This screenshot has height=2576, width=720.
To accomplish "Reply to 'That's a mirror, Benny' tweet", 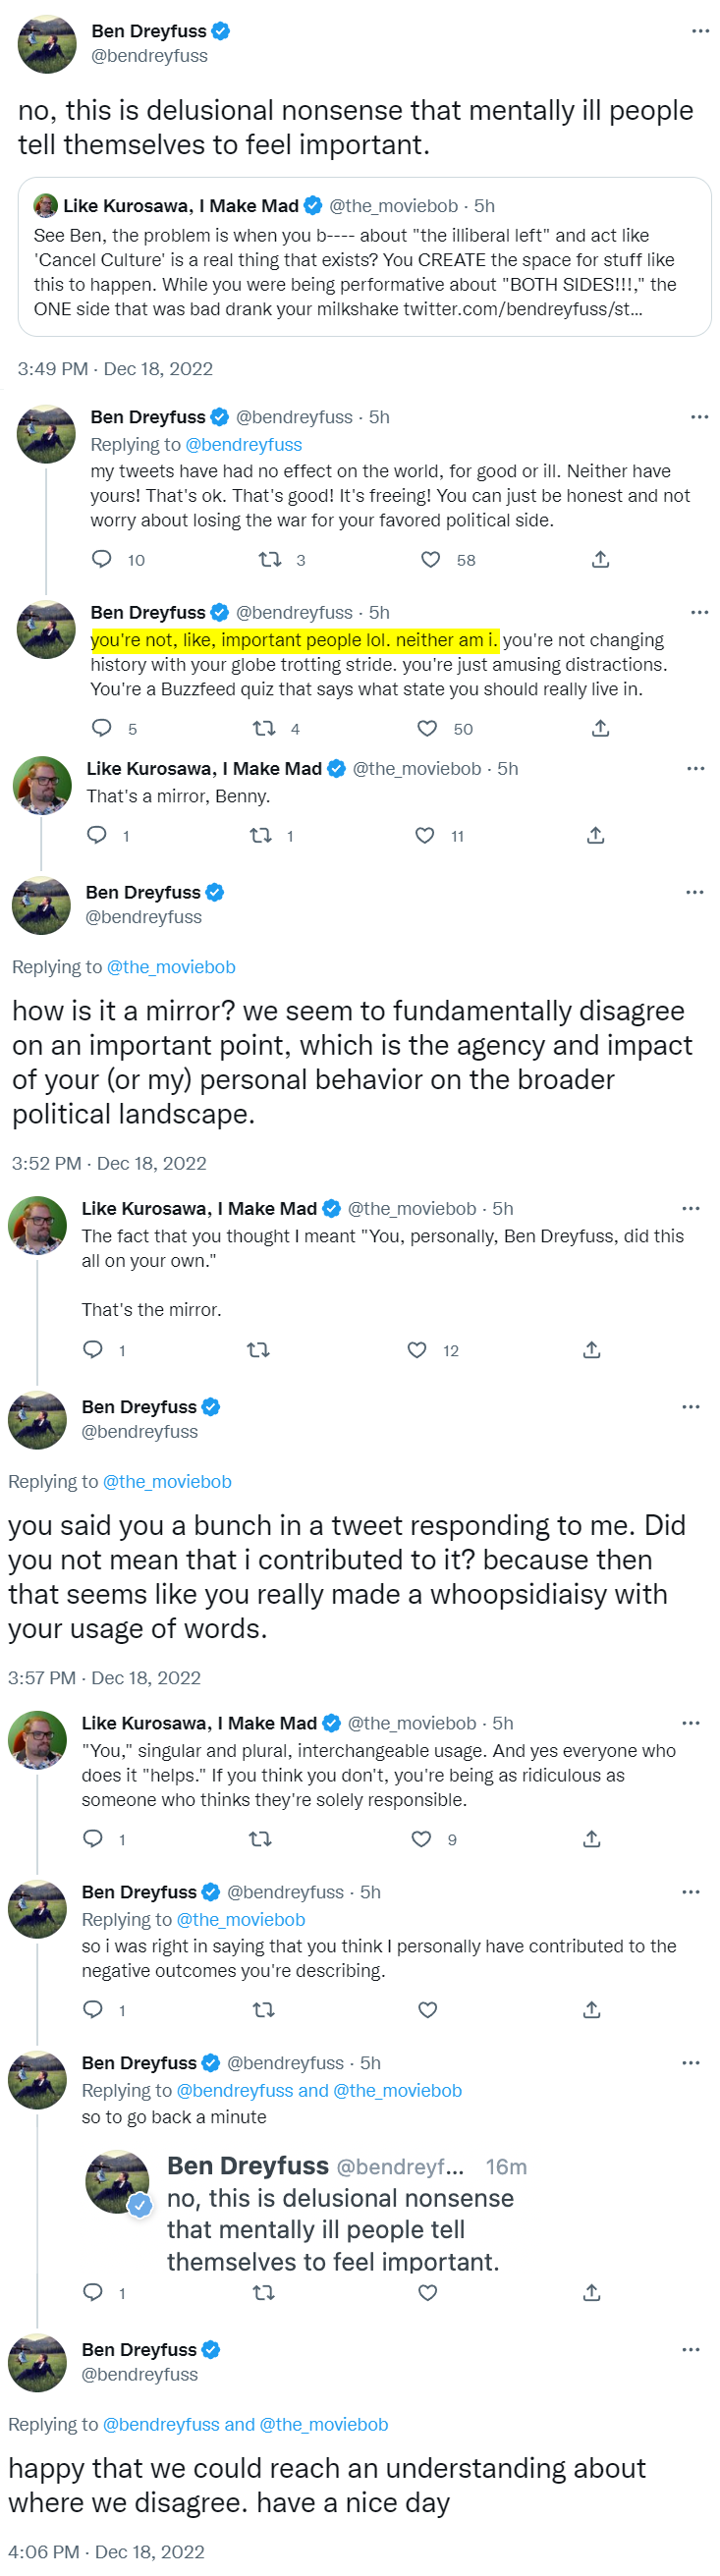I will click(x=97, y=835).
